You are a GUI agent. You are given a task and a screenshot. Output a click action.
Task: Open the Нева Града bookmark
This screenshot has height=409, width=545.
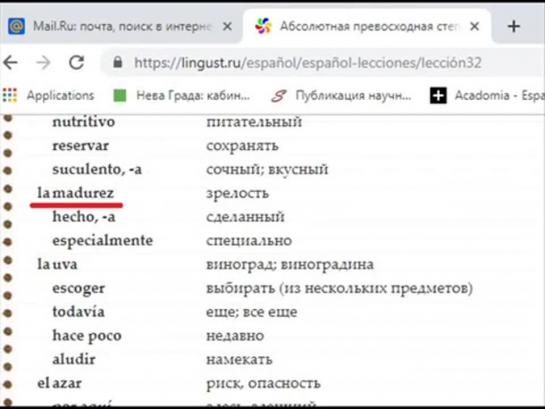click(182, 95)
